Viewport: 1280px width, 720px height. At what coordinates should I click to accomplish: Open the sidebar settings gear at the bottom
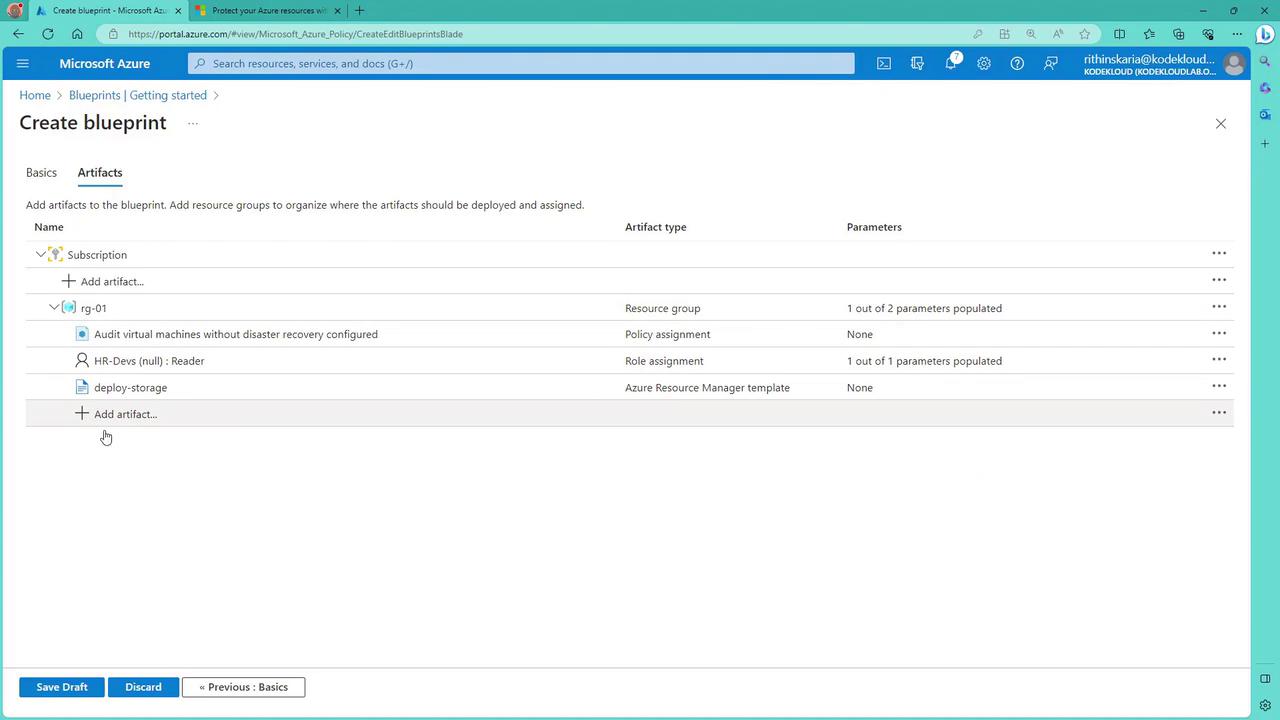pyautogui.click(x=1265, y=705)
